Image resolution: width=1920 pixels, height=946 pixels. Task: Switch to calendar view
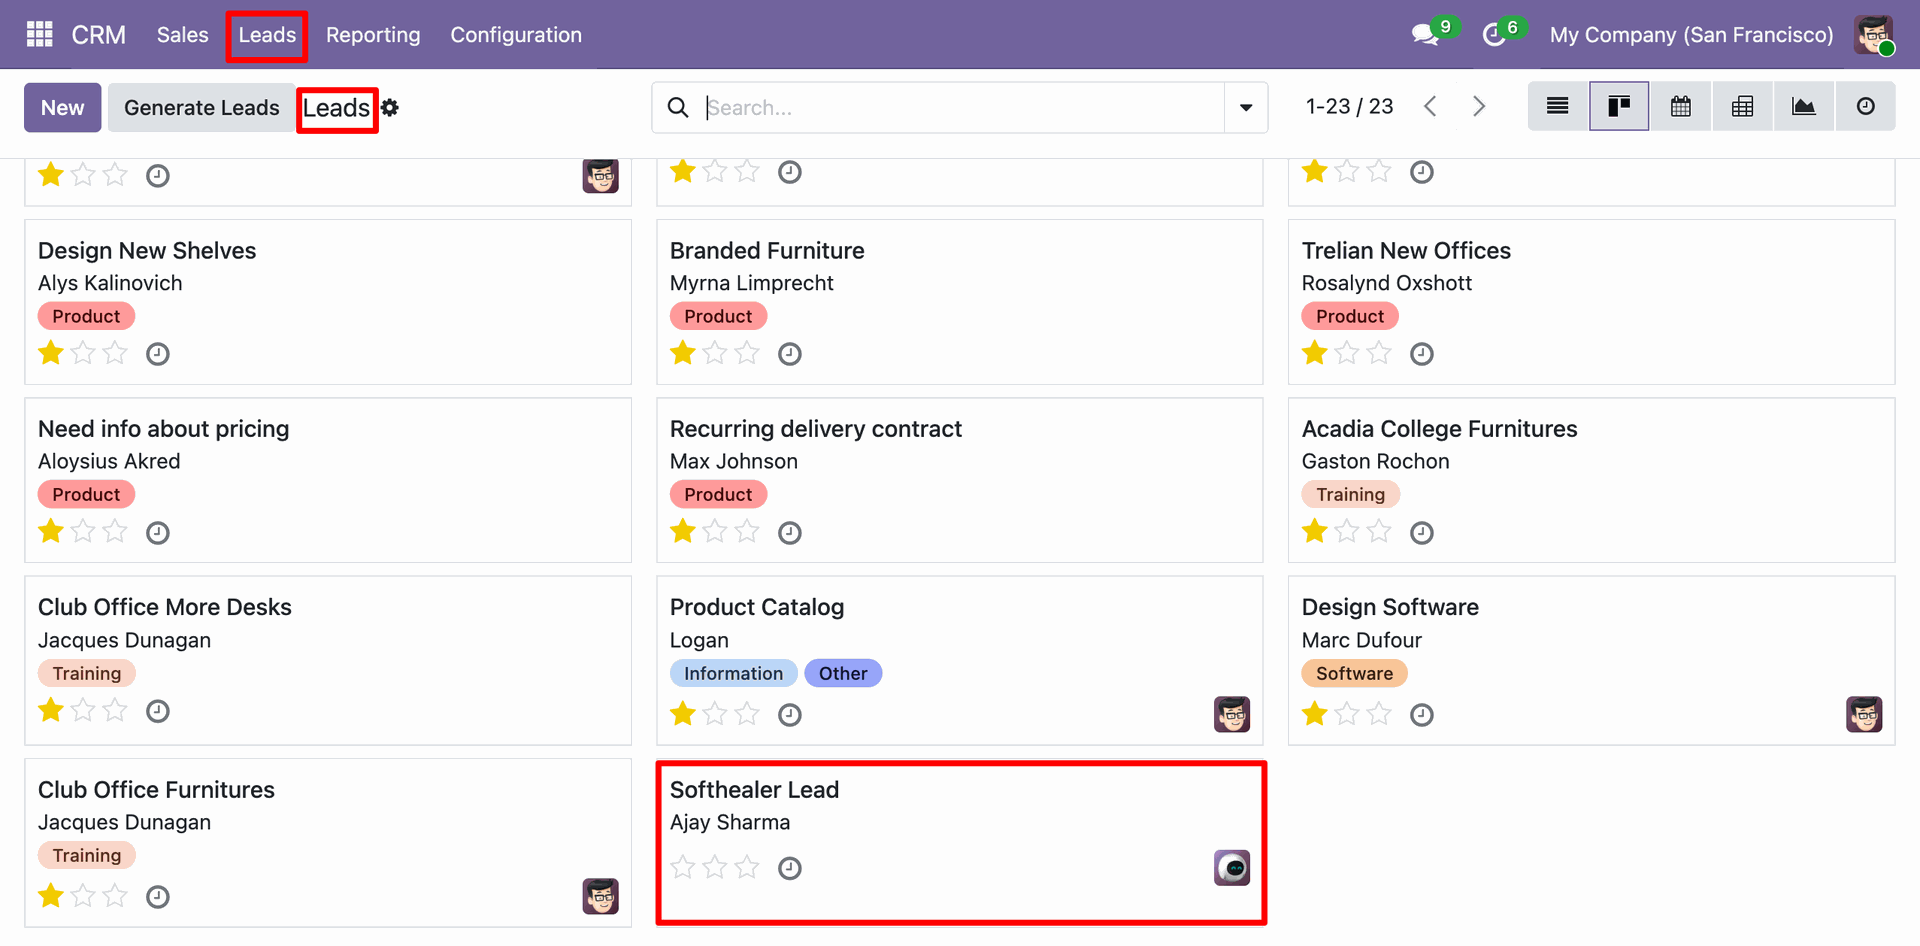tap(1681, 106)
